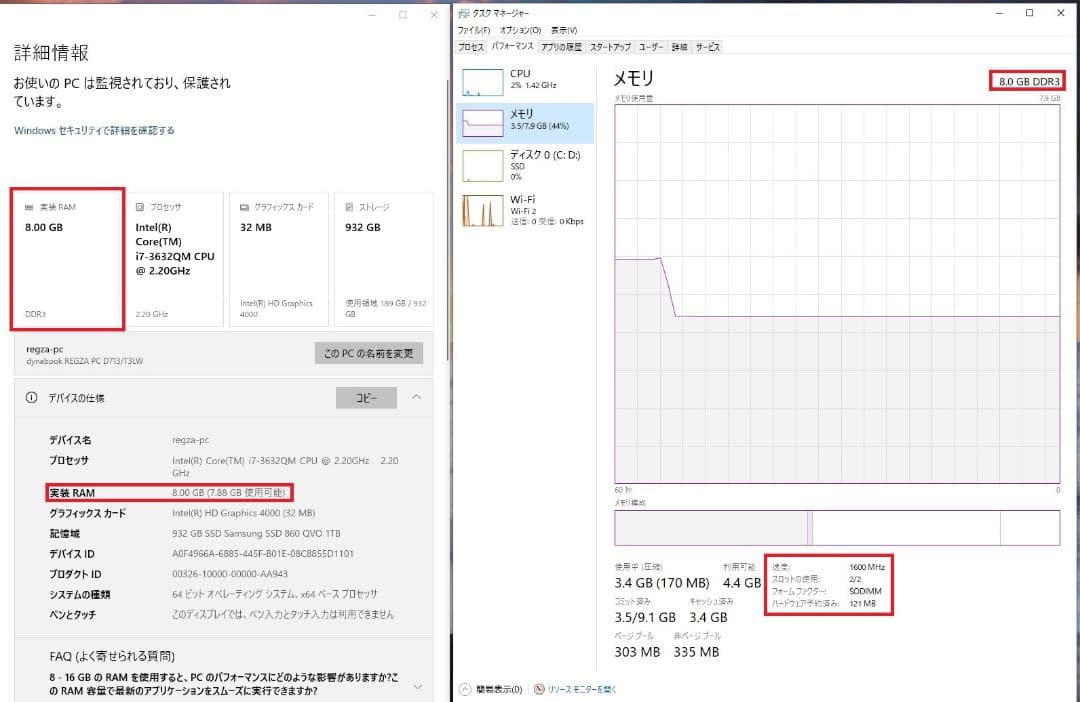Expand the RAM FAQ question
The image size is (1080, 702).
(415, 684)
